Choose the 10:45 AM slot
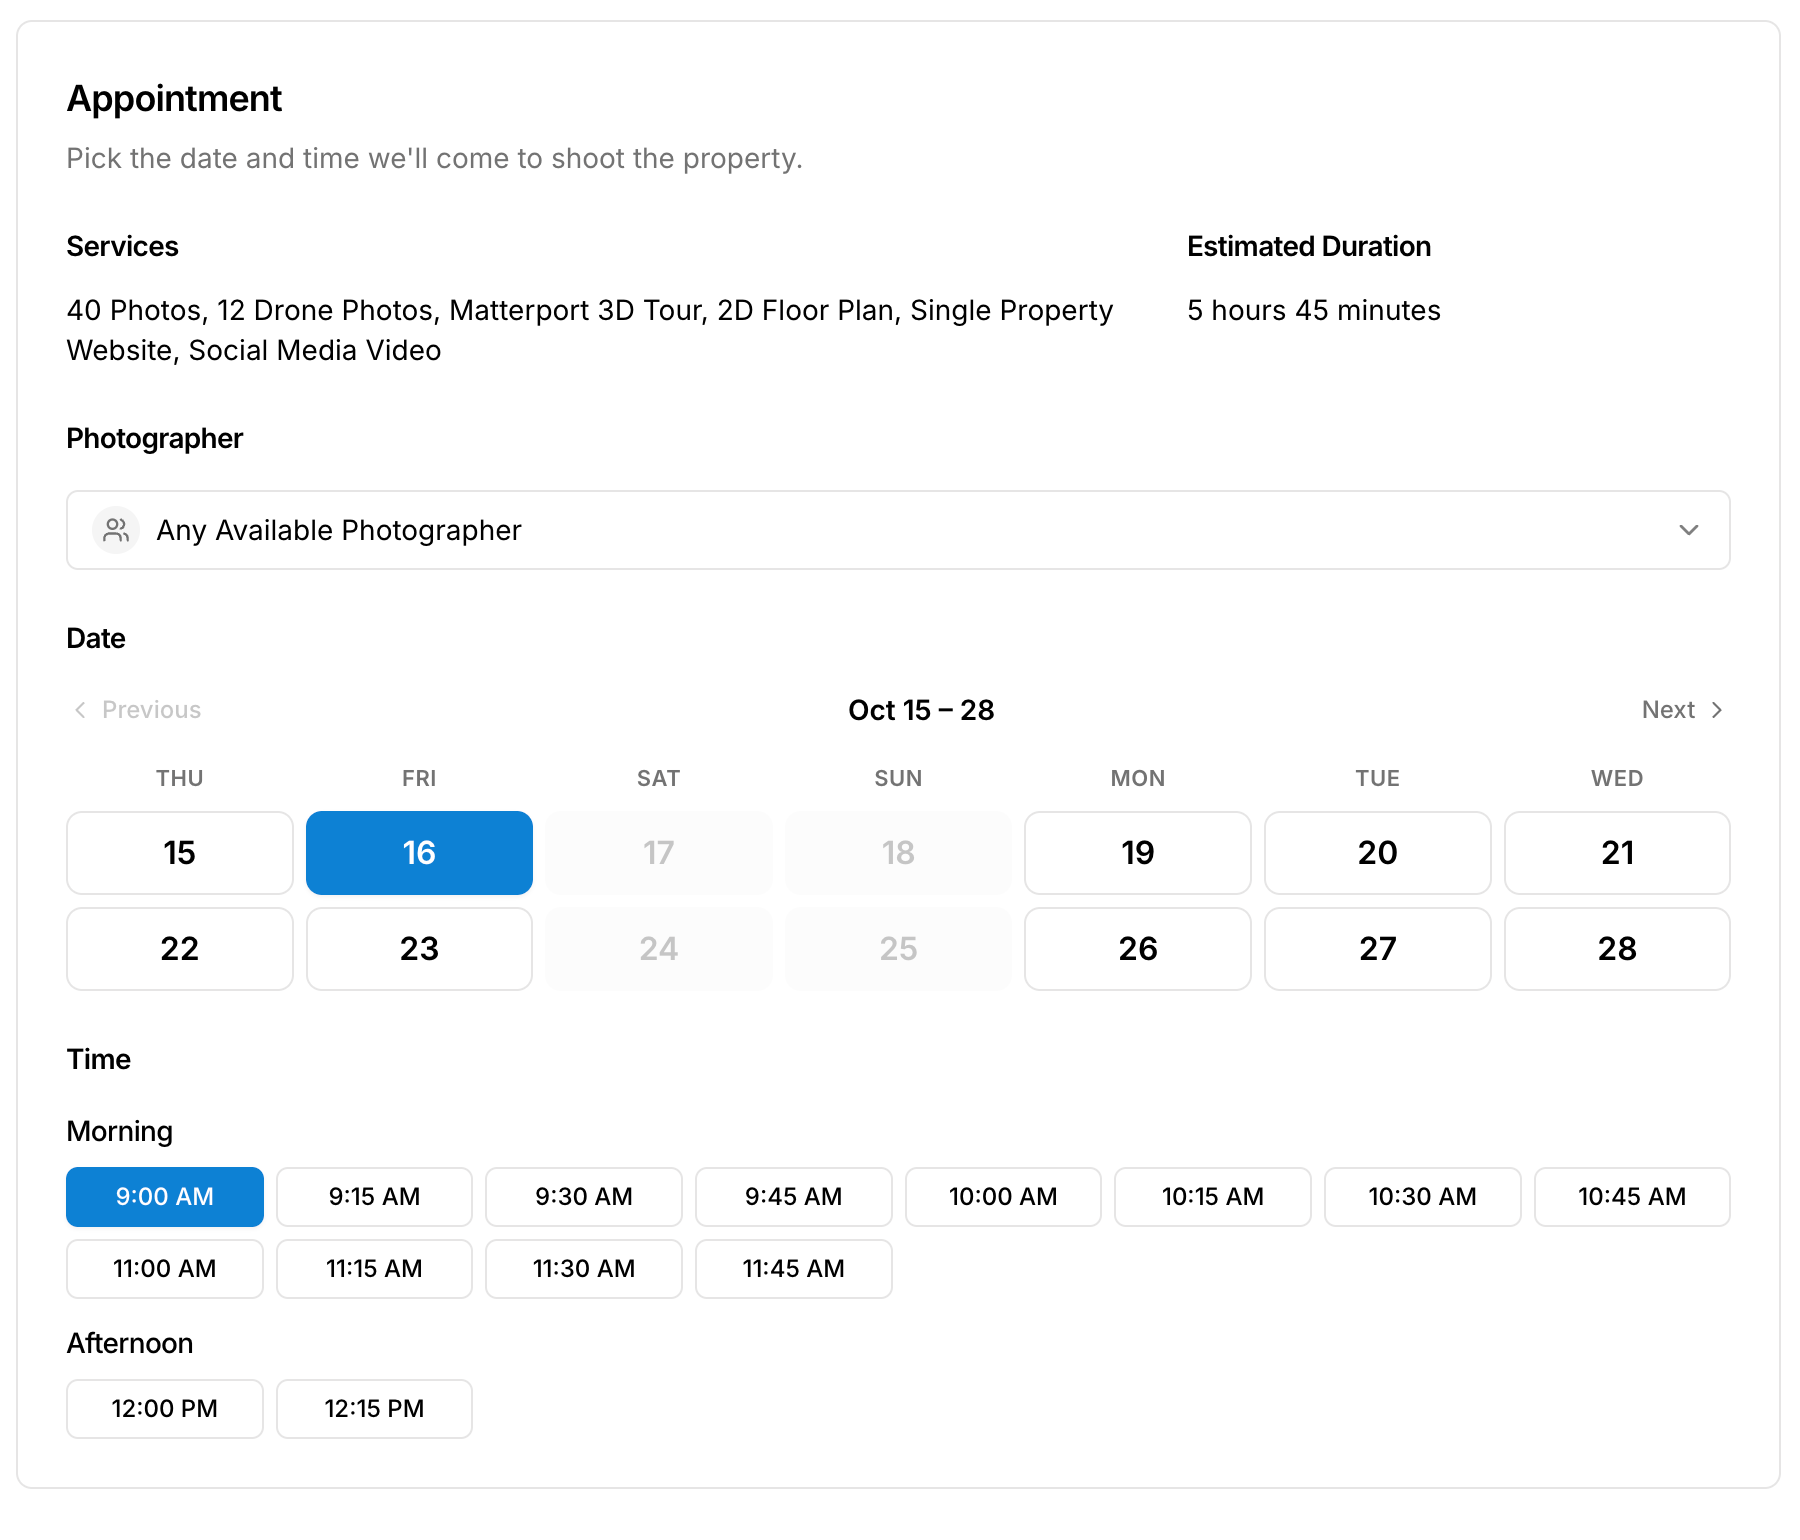 tap(1632, 1197)
